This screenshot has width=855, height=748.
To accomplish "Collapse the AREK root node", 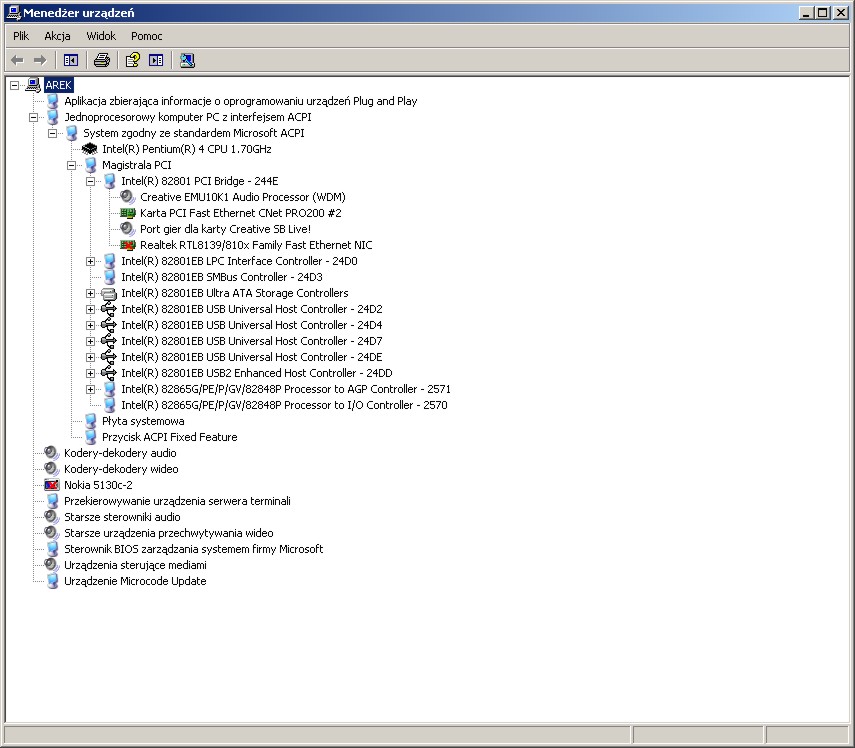I will (15, 85).
